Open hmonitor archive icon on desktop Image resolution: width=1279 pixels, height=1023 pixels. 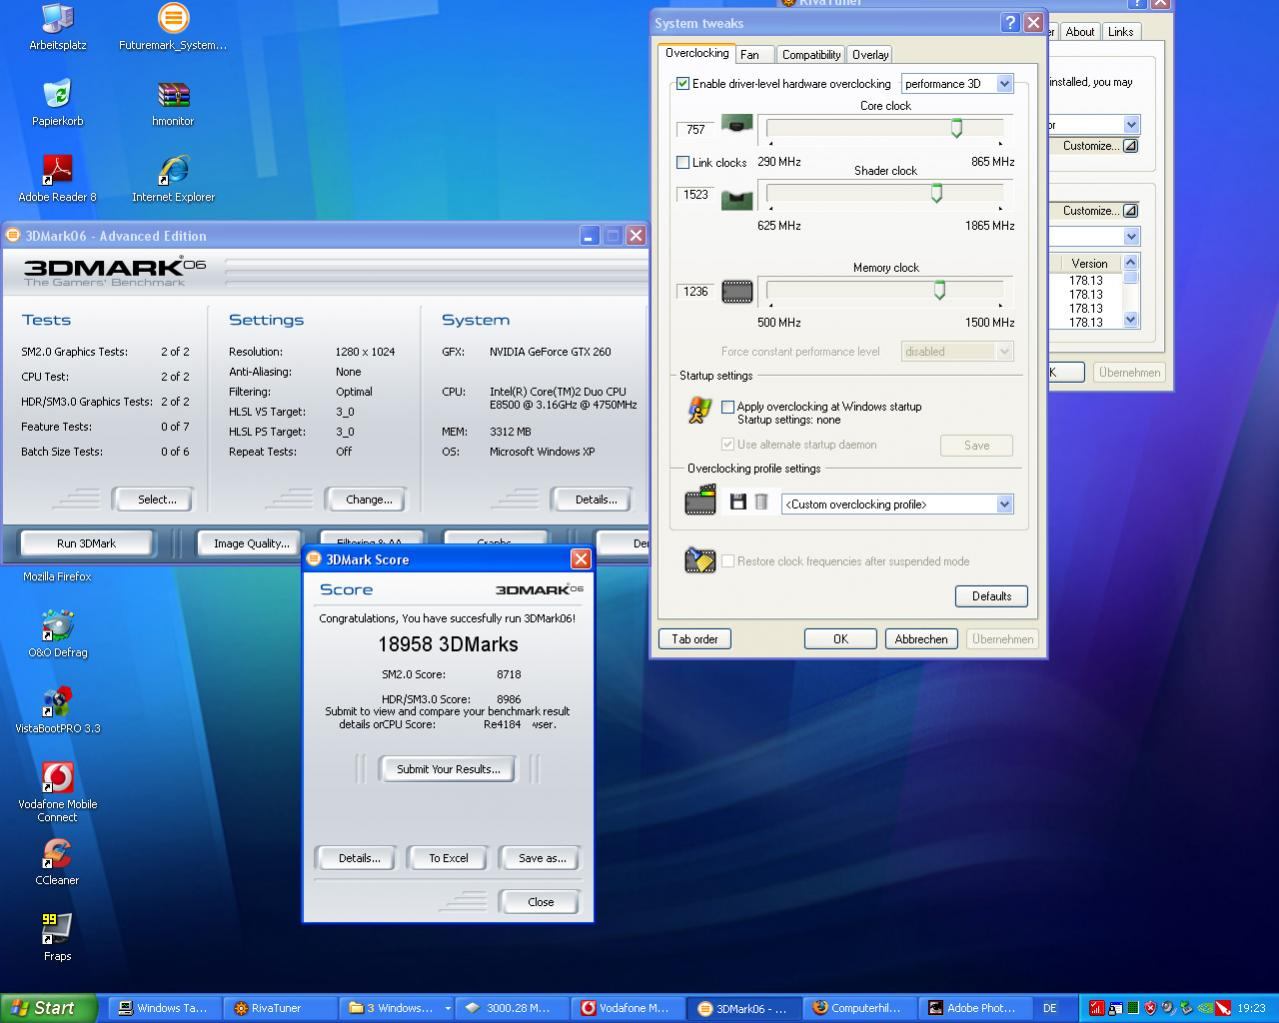173,95
